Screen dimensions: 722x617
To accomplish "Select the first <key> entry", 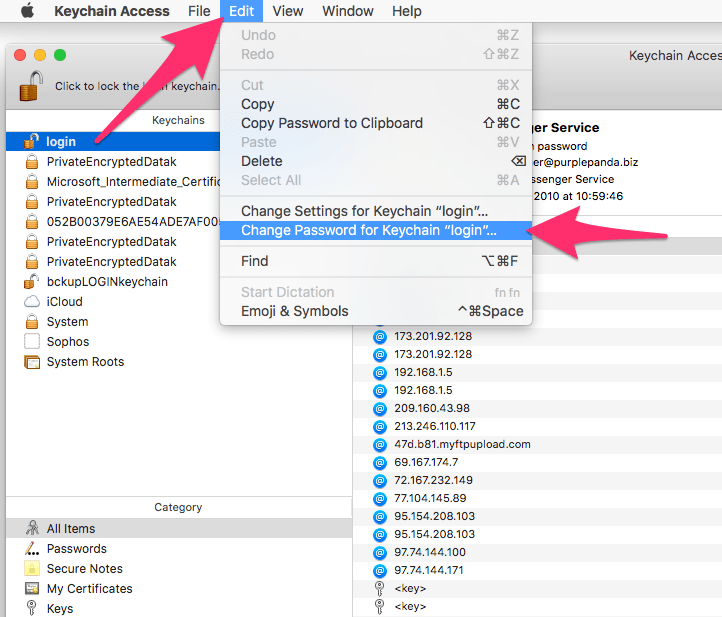I will [x=537, y=588].
